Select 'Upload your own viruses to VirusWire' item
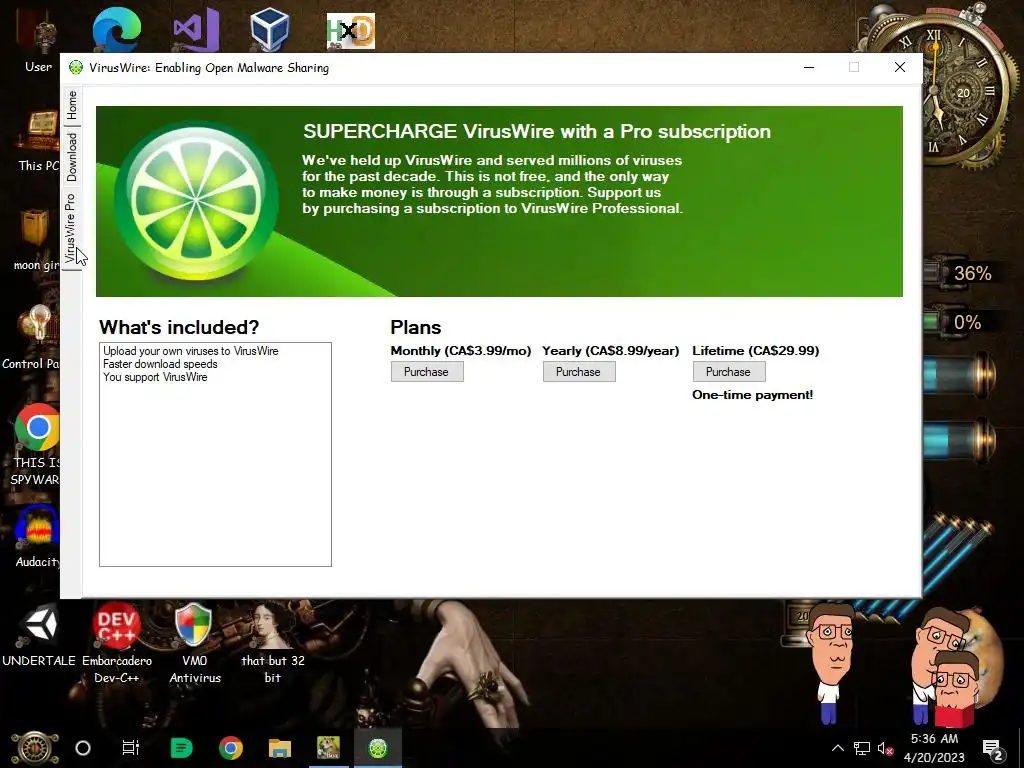Viewport: 1024px width, 768px height. coord(191,351)
